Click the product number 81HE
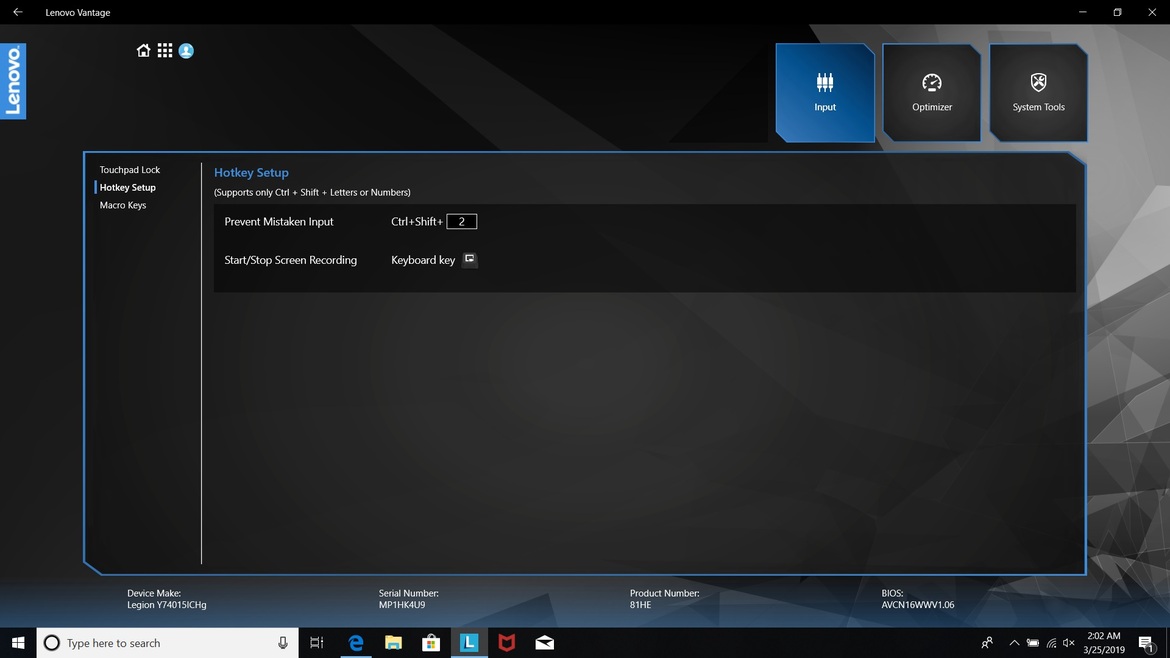Viewport: 1170px width, 658px height. pos(640,605)
